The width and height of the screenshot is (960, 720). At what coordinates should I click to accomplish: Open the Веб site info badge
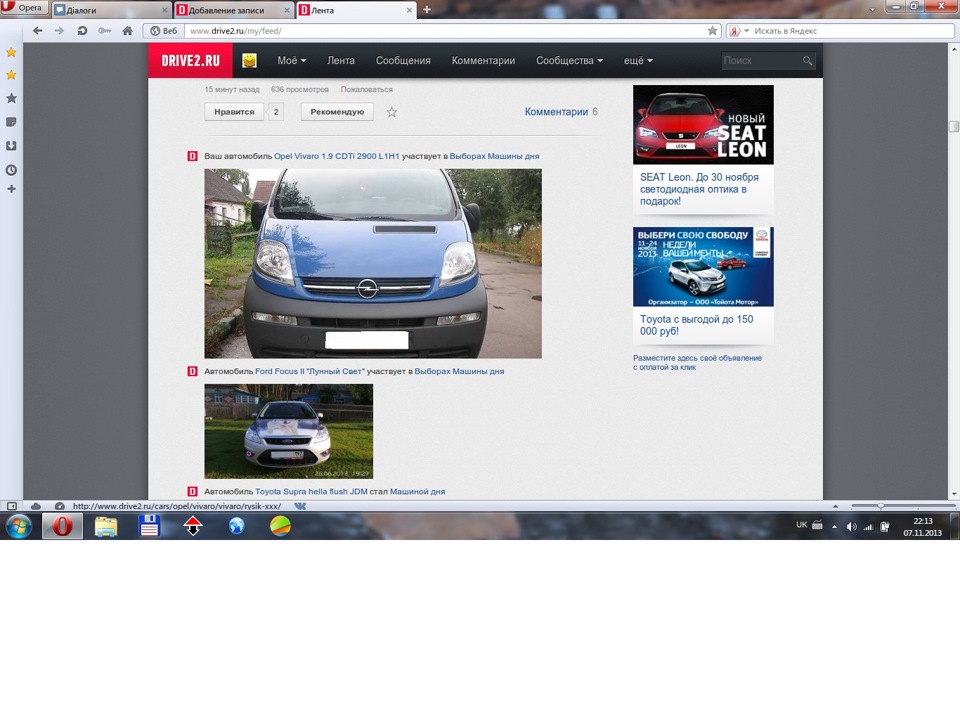(x=164, y=31)
